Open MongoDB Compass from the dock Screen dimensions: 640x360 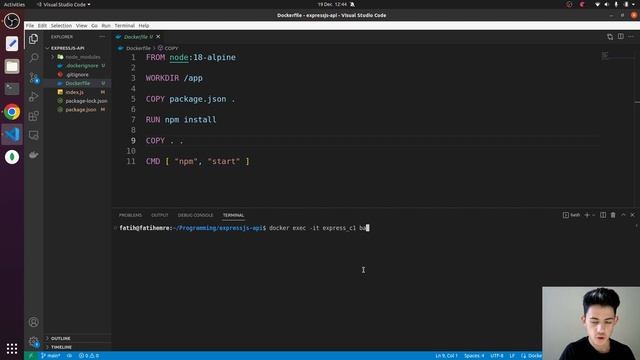pyautogui.click(x=12, y=157)
